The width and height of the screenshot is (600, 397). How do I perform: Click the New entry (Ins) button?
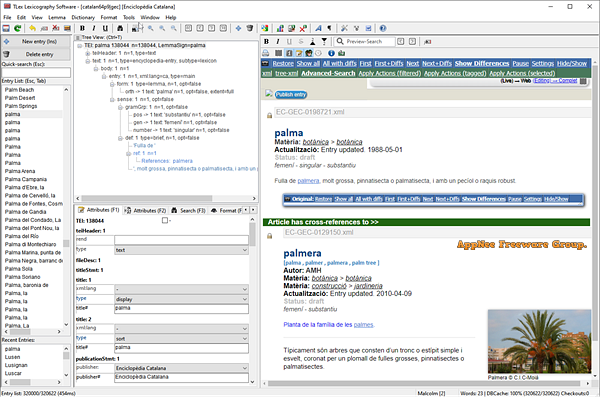pyautogui.click(x=36, y=41)
